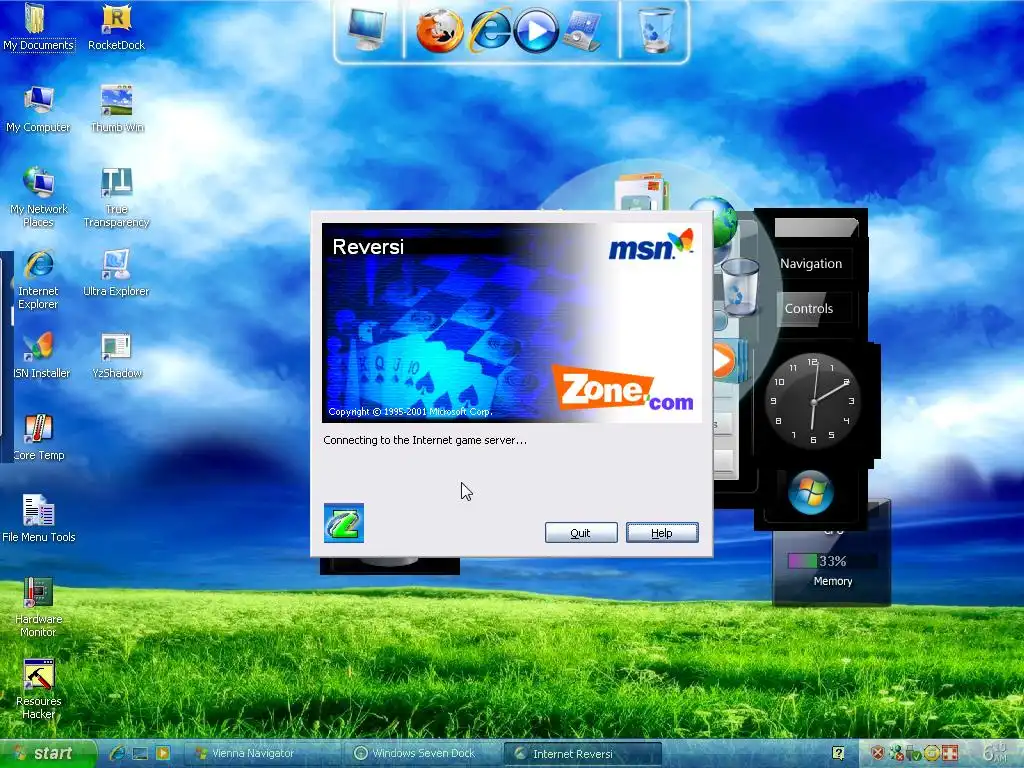Select the Resource Hacker desktop icon
This screenshot has width=1024, height=768.
(x=38, y=689)
